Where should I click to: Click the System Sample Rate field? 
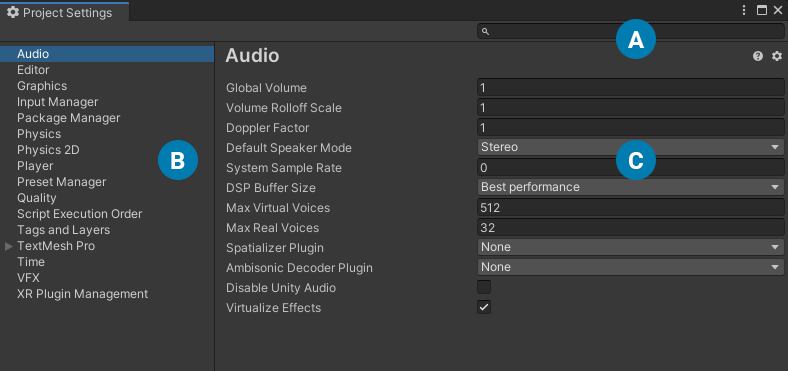tap(631, 167)
